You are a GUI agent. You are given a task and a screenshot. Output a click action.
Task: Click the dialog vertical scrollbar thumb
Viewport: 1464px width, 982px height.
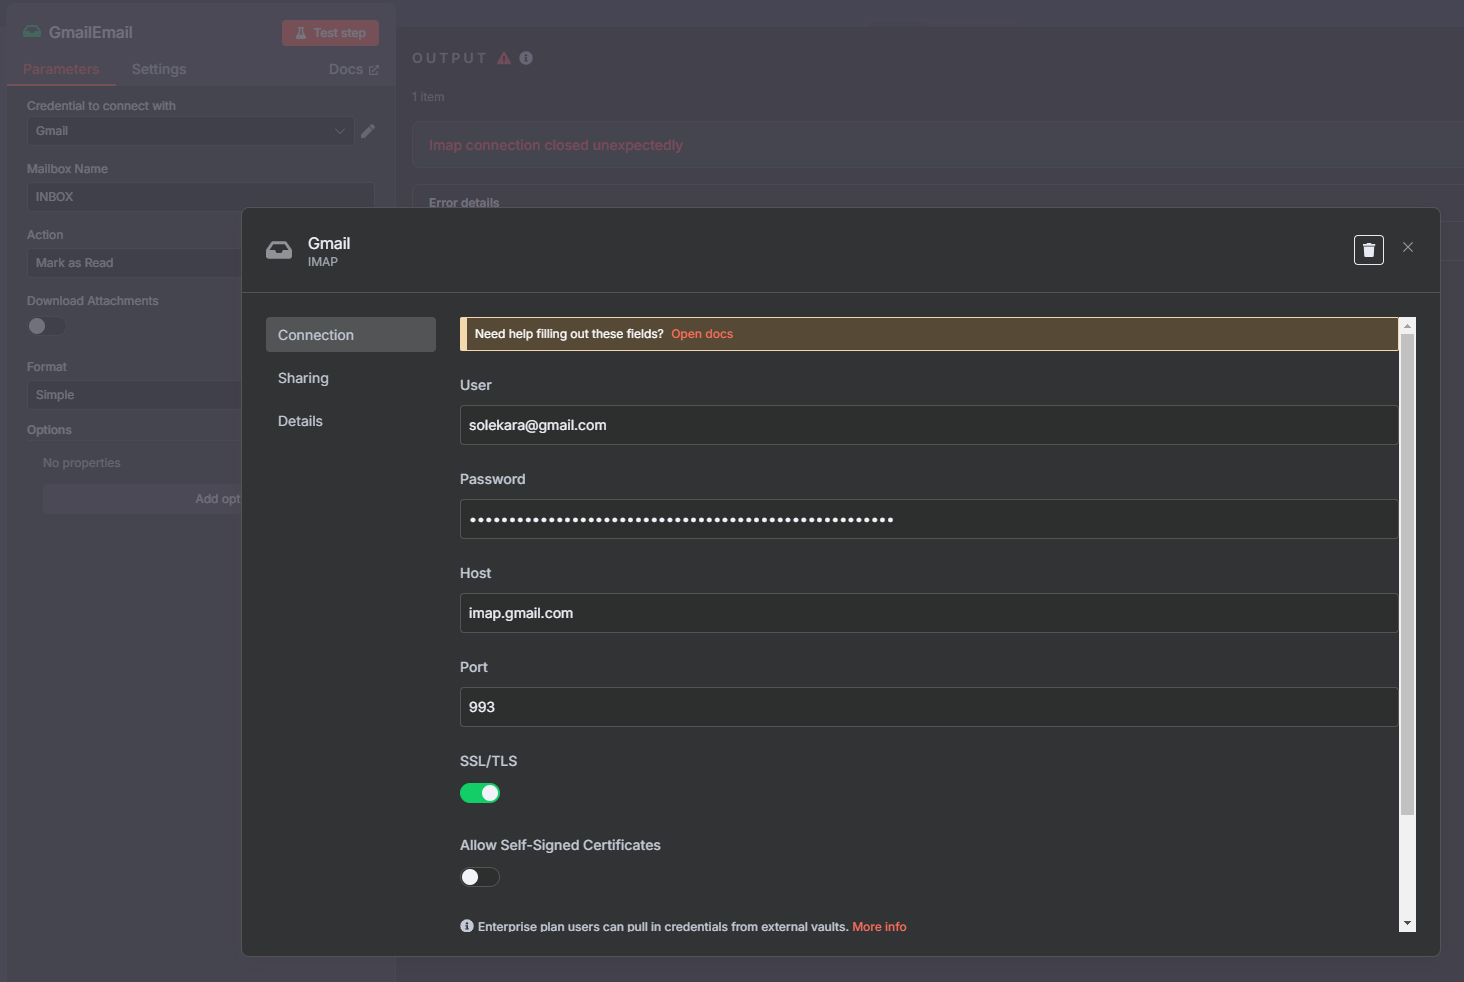[x=1408, y=575]
